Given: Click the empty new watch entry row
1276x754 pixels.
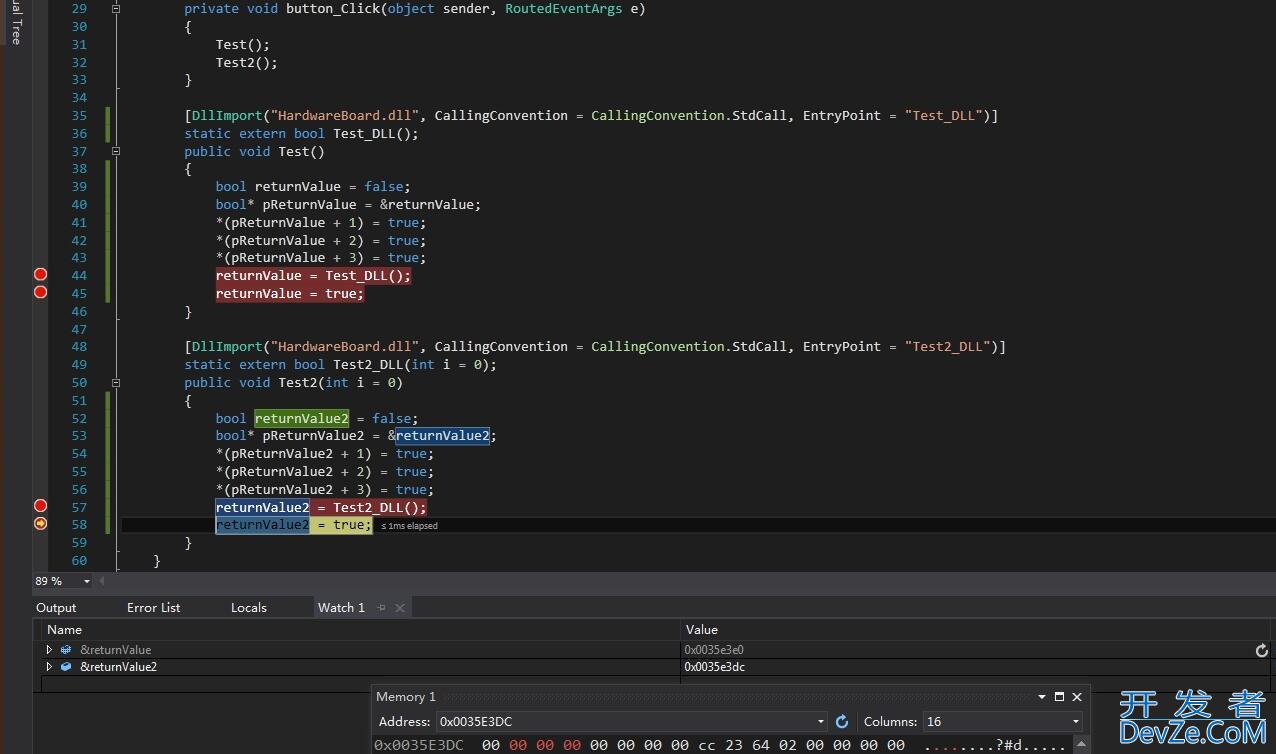Looking at the screenshot, I should click(x=360, y=682).
